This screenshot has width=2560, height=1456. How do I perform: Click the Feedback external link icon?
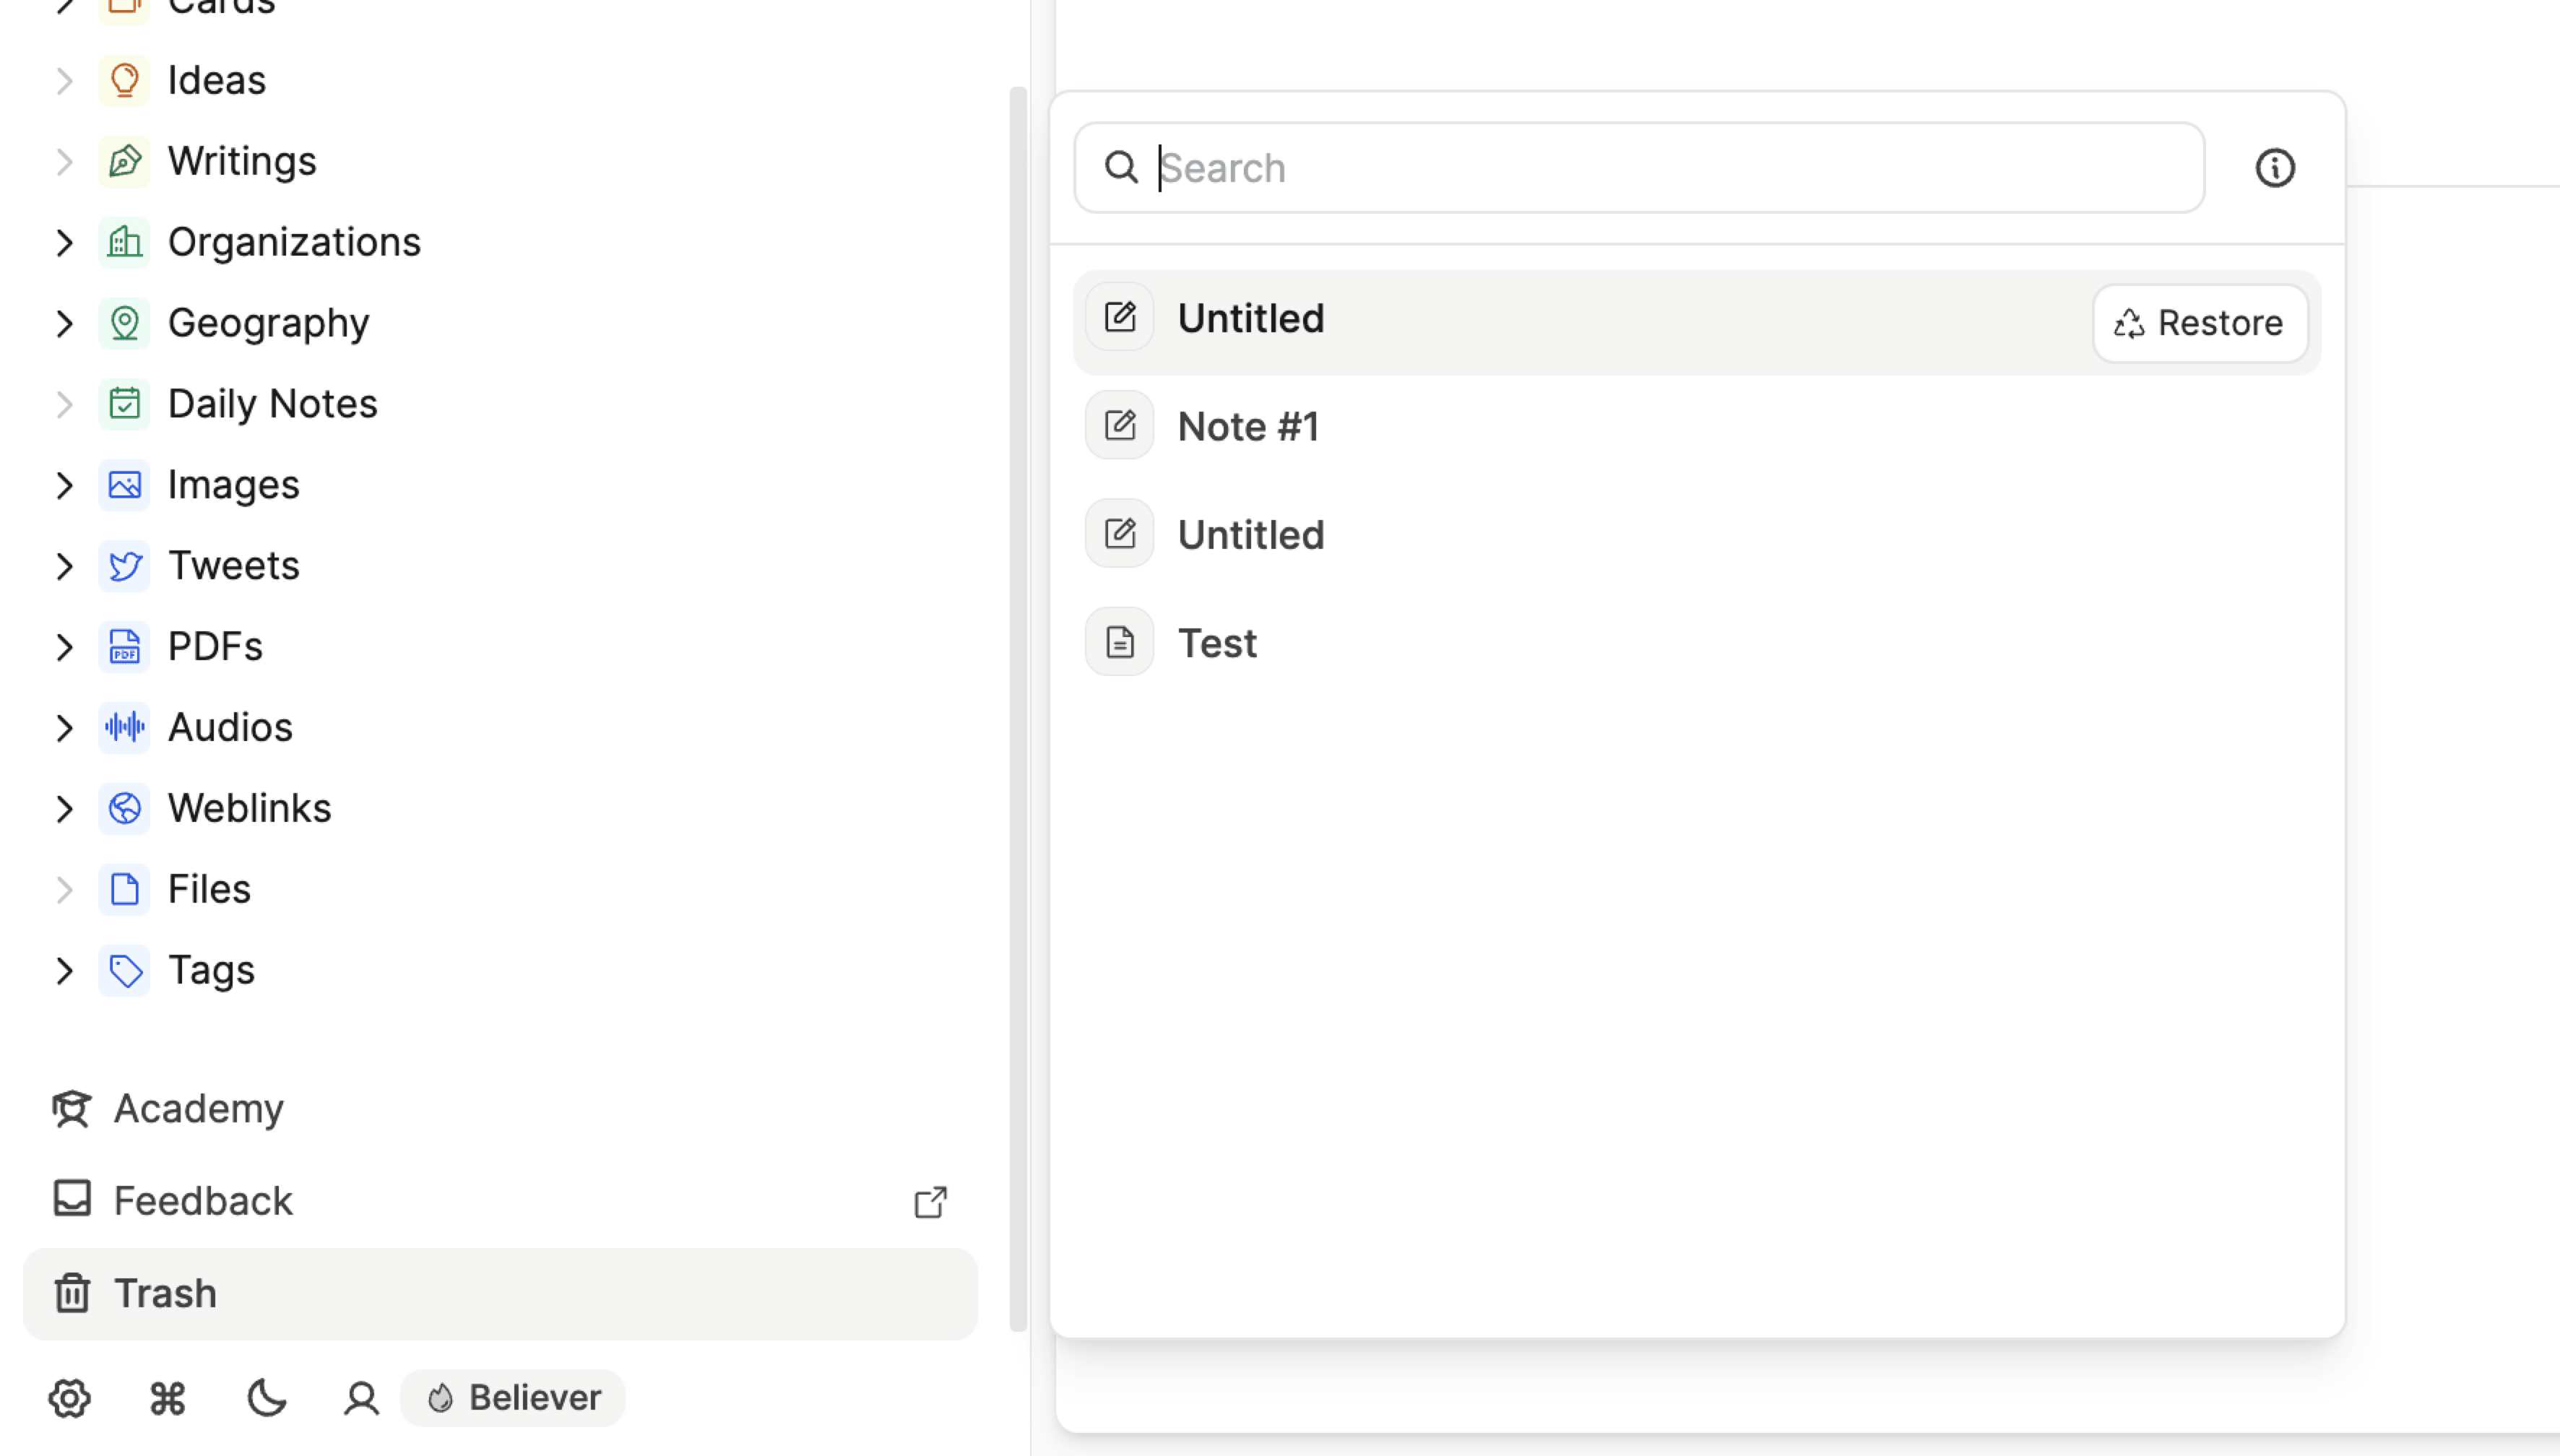[930, 1201]
